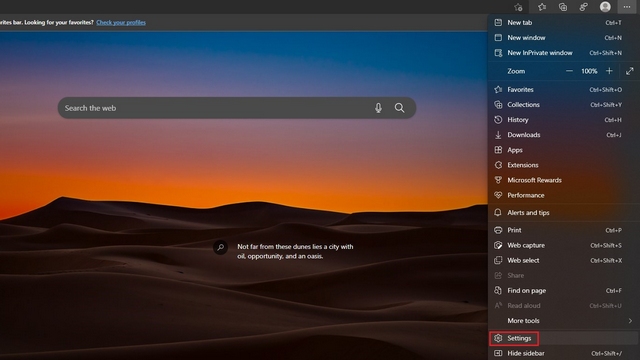Screen dimensions: 640x360
Task: Select Hide sidebar menu entry
Action: 564,353
